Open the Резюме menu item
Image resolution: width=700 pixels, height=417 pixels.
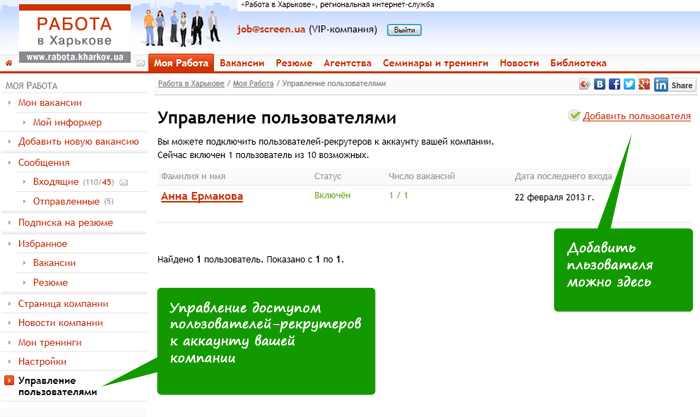click(x=294, y=63)
